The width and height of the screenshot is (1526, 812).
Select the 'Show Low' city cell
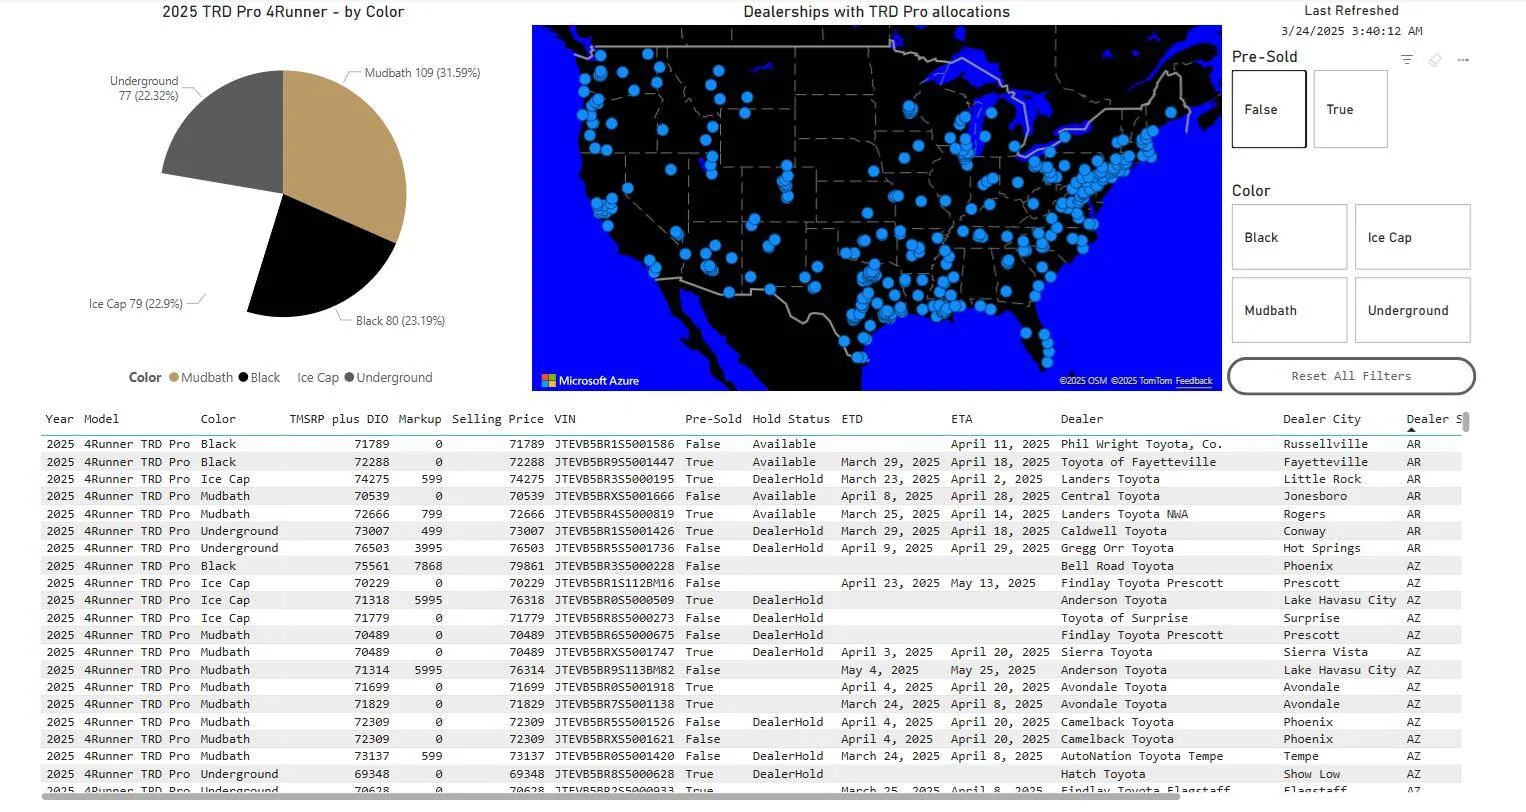(1312, 774)
